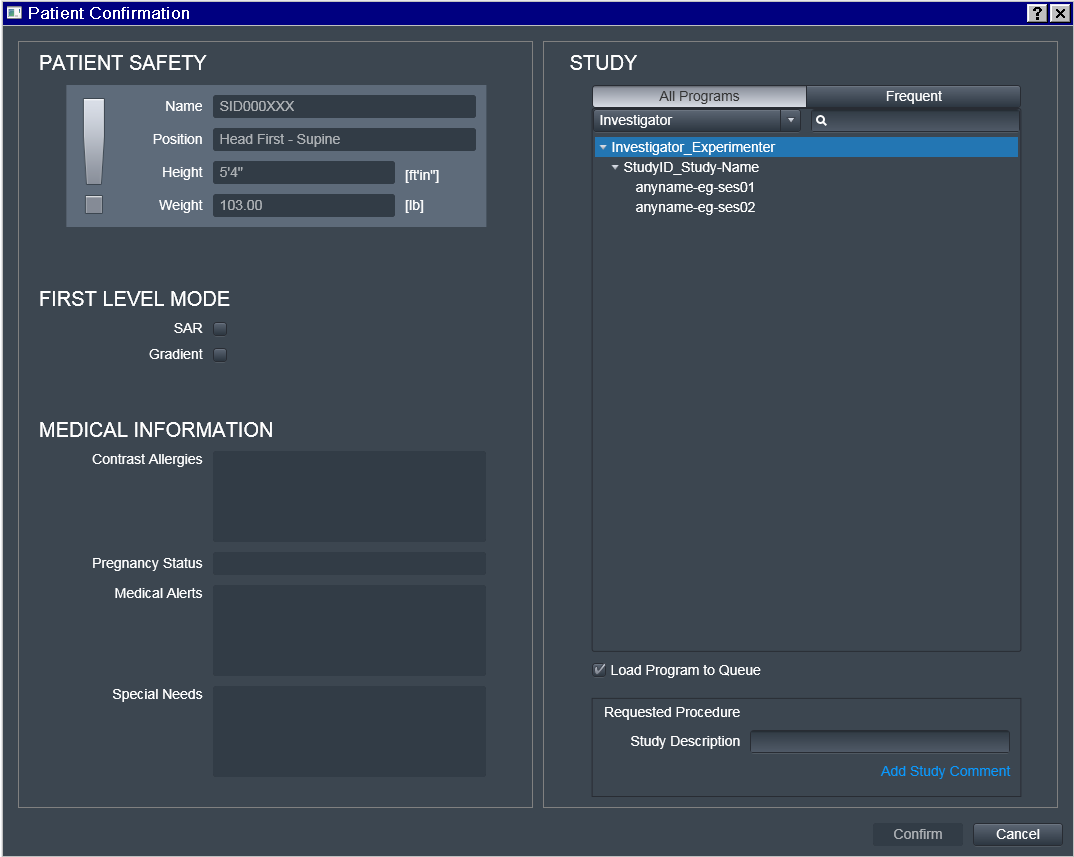Close the Patient Confirmation dialog
Viewport: 1074px width, 857px height.
(1060, 13)
